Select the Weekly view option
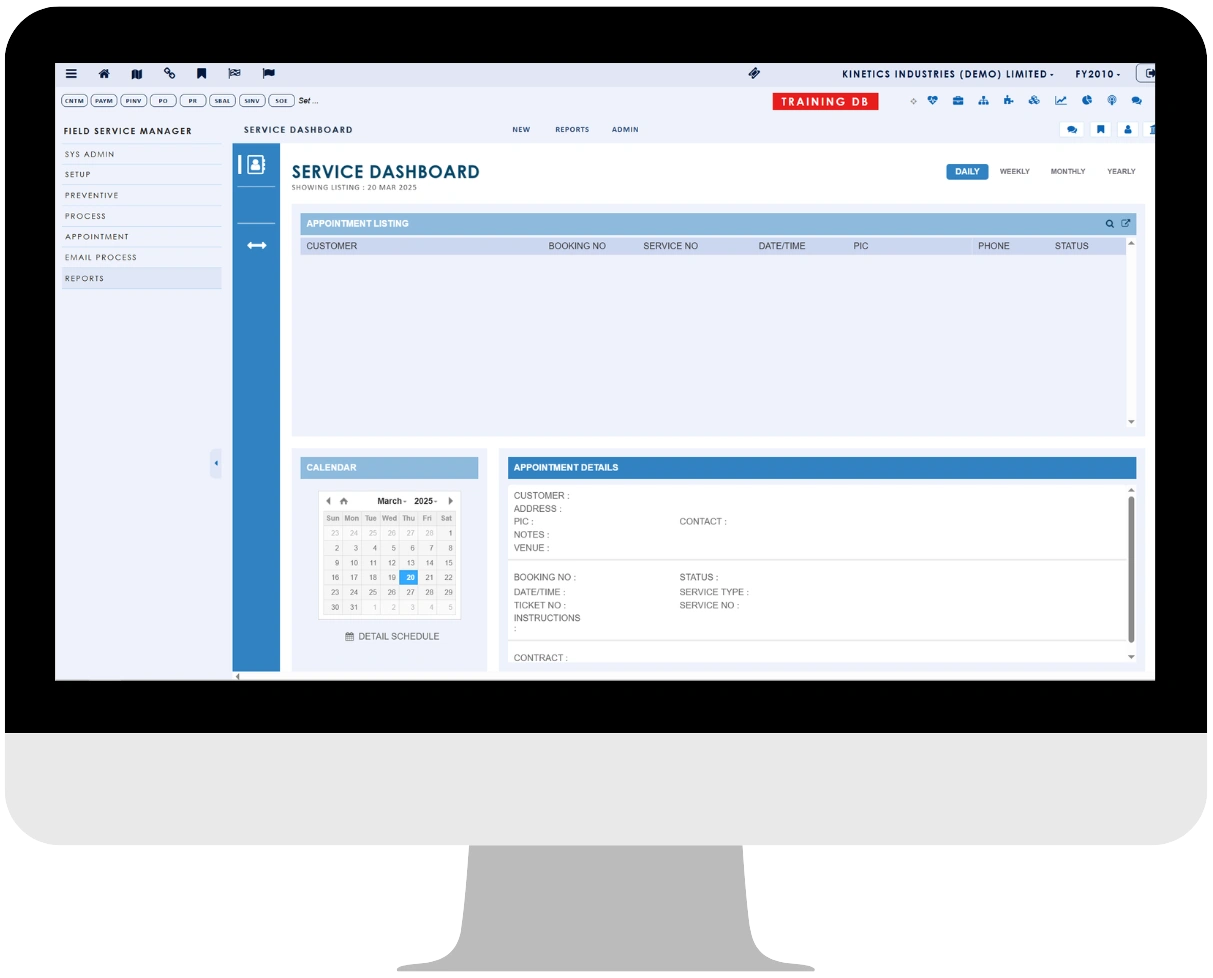 [x=1014, y=172]
